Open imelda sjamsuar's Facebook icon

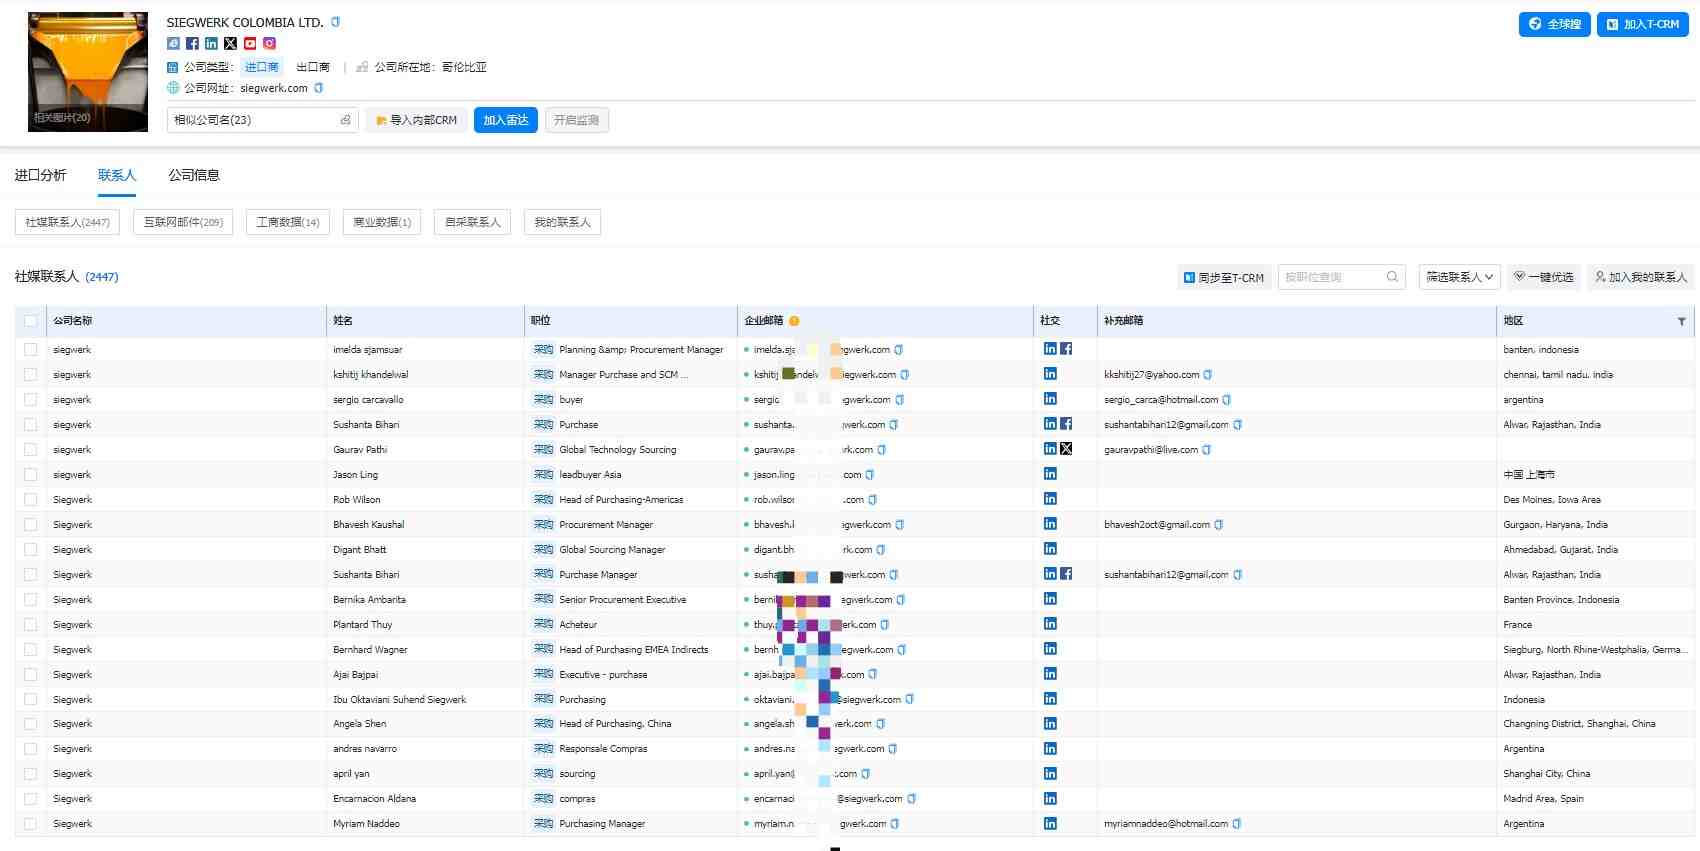point(1066,349)
